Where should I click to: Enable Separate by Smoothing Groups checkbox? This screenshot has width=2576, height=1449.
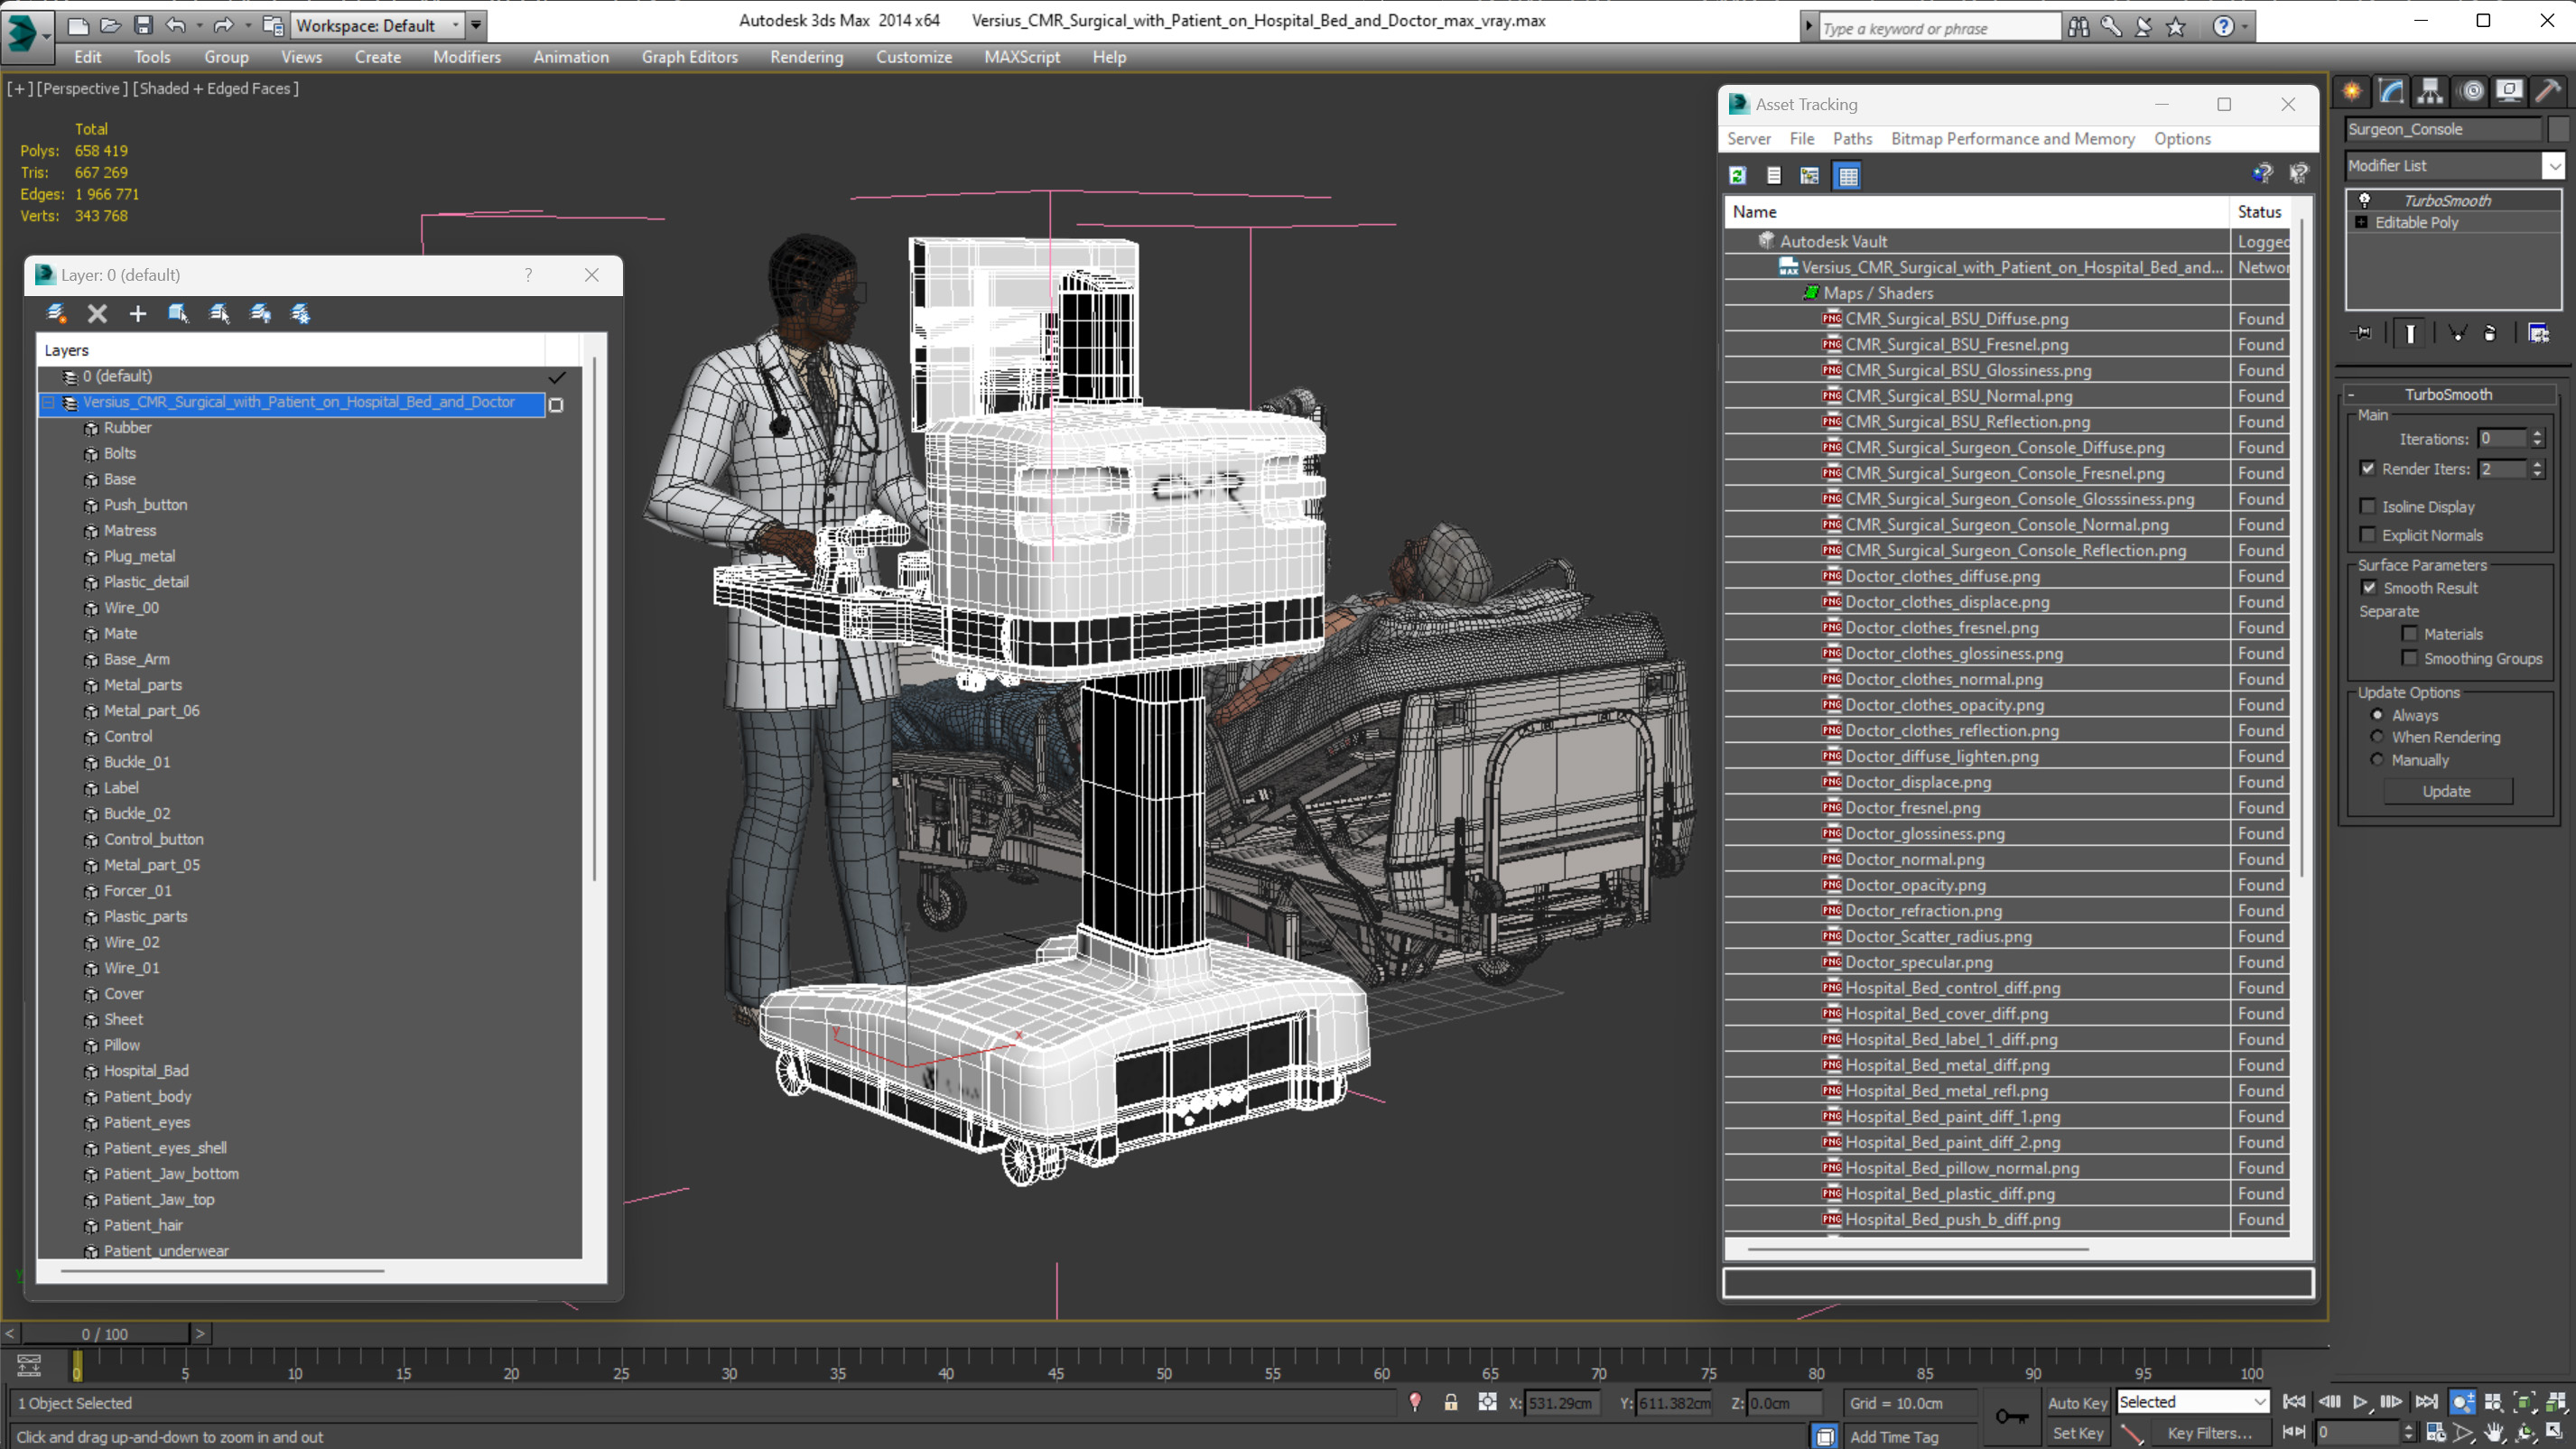coord(2410,657)
